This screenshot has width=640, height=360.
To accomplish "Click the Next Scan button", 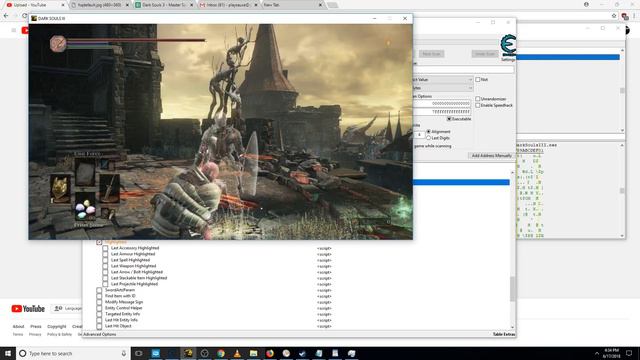I will click(x=431, y=54).
